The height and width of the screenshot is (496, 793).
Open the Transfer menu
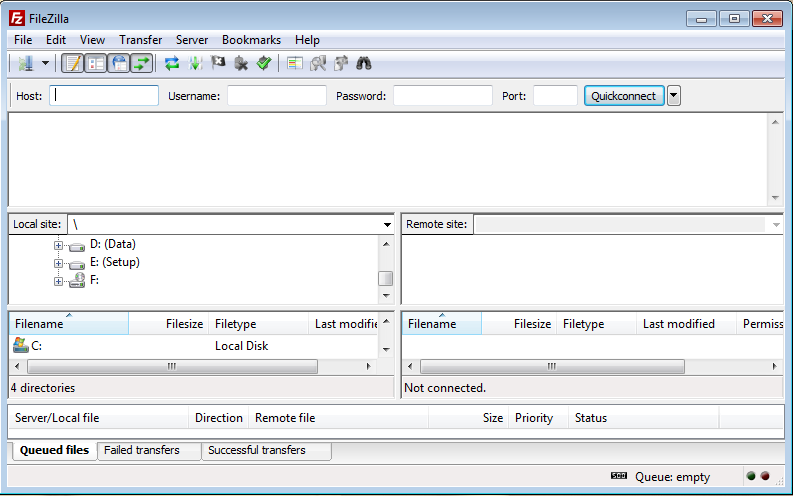141,40
